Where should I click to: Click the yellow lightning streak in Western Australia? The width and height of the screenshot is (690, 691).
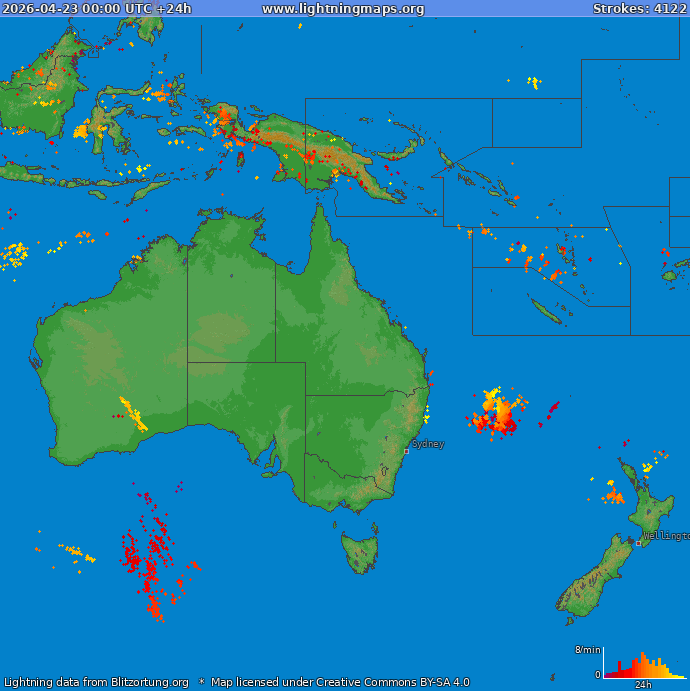(133, 414)
